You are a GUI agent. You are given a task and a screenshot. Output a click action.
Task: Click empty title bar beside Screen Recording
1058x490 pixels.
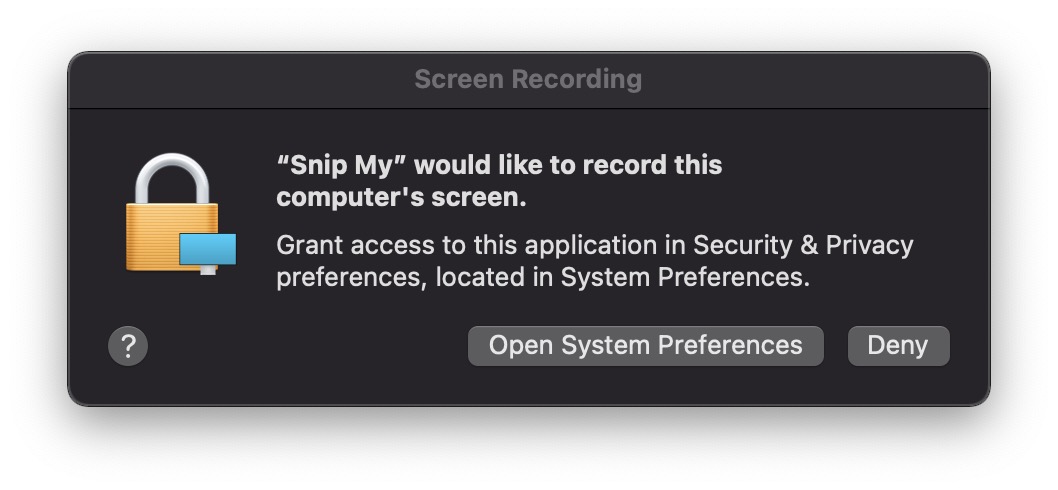click(810, 80)
